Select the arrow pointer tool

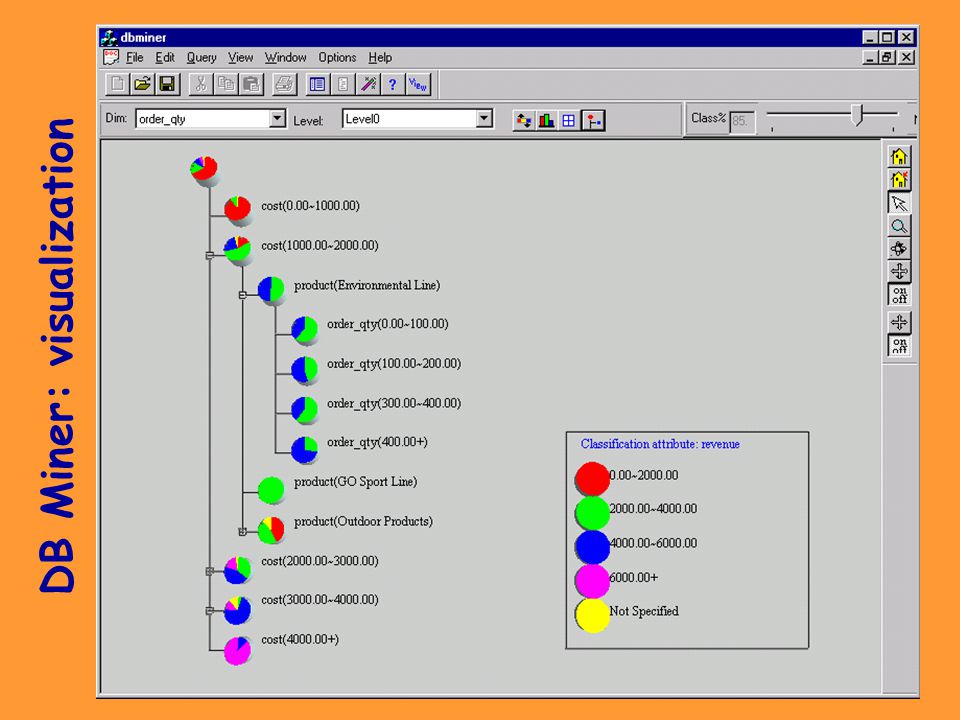pyautogui.click(x=899, y=203)
